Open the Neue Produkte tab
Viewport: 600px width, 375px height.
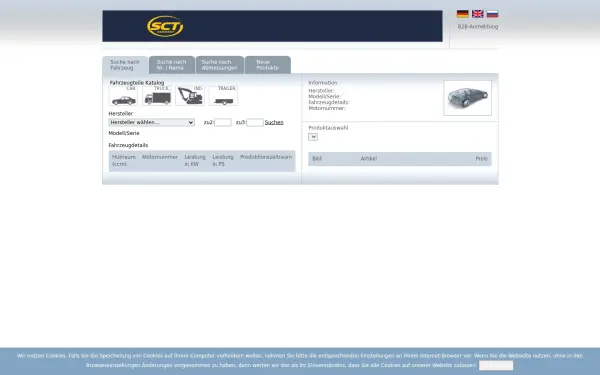[267, 65]
